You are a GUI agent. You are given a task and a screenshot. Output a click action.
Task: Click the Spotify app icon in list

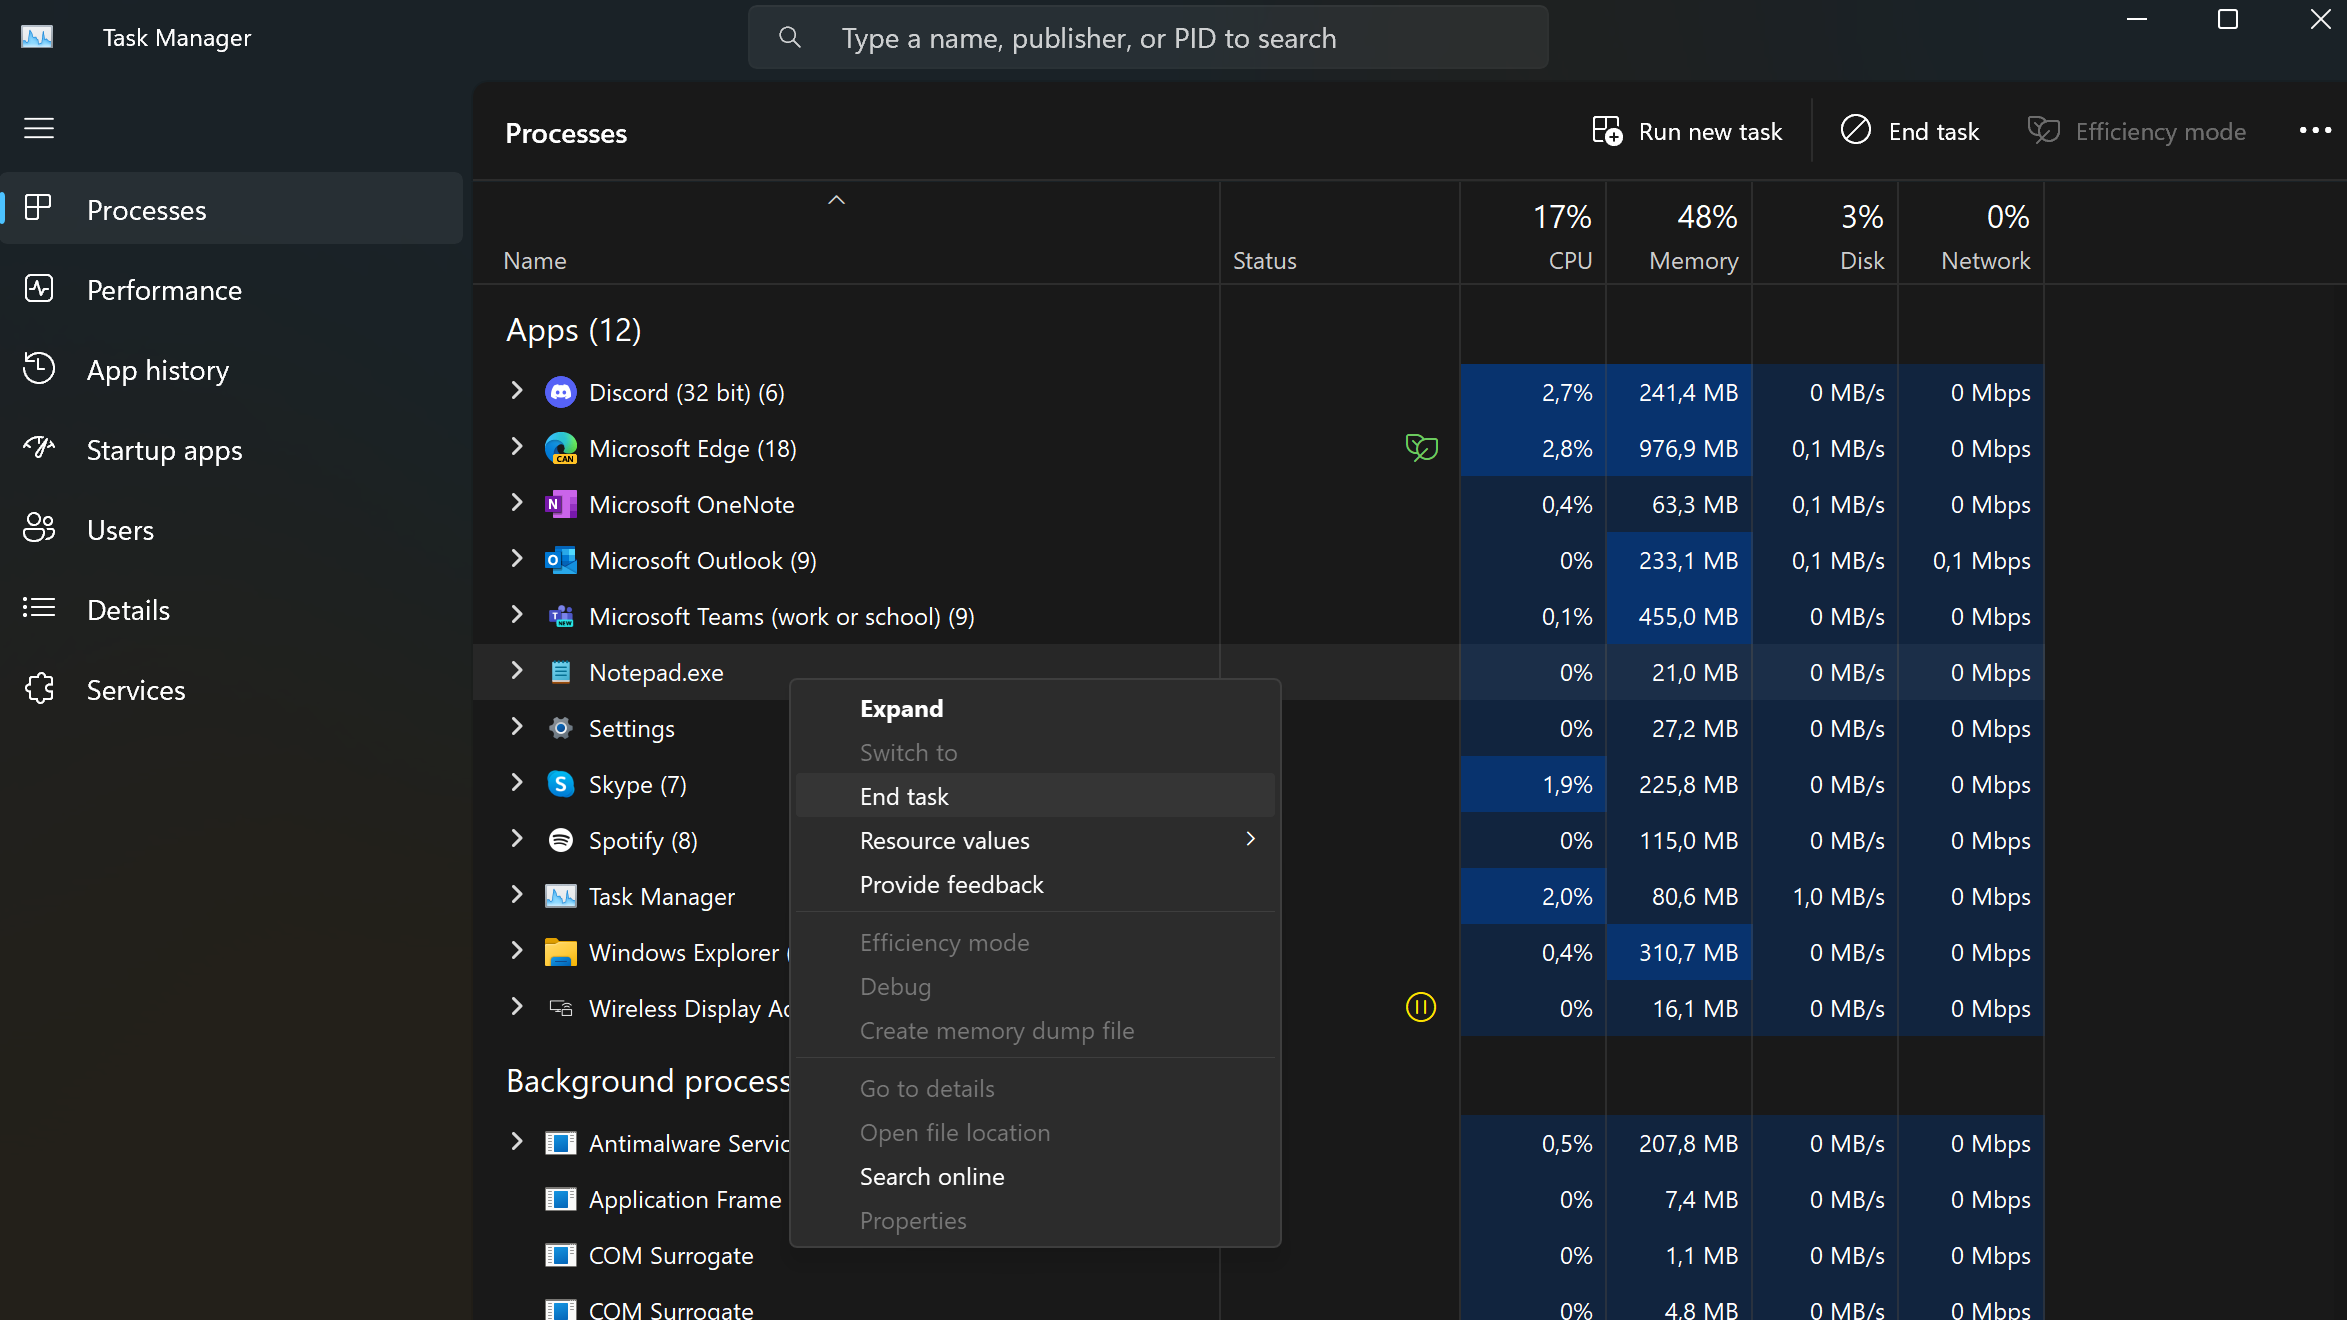[561, 840]
